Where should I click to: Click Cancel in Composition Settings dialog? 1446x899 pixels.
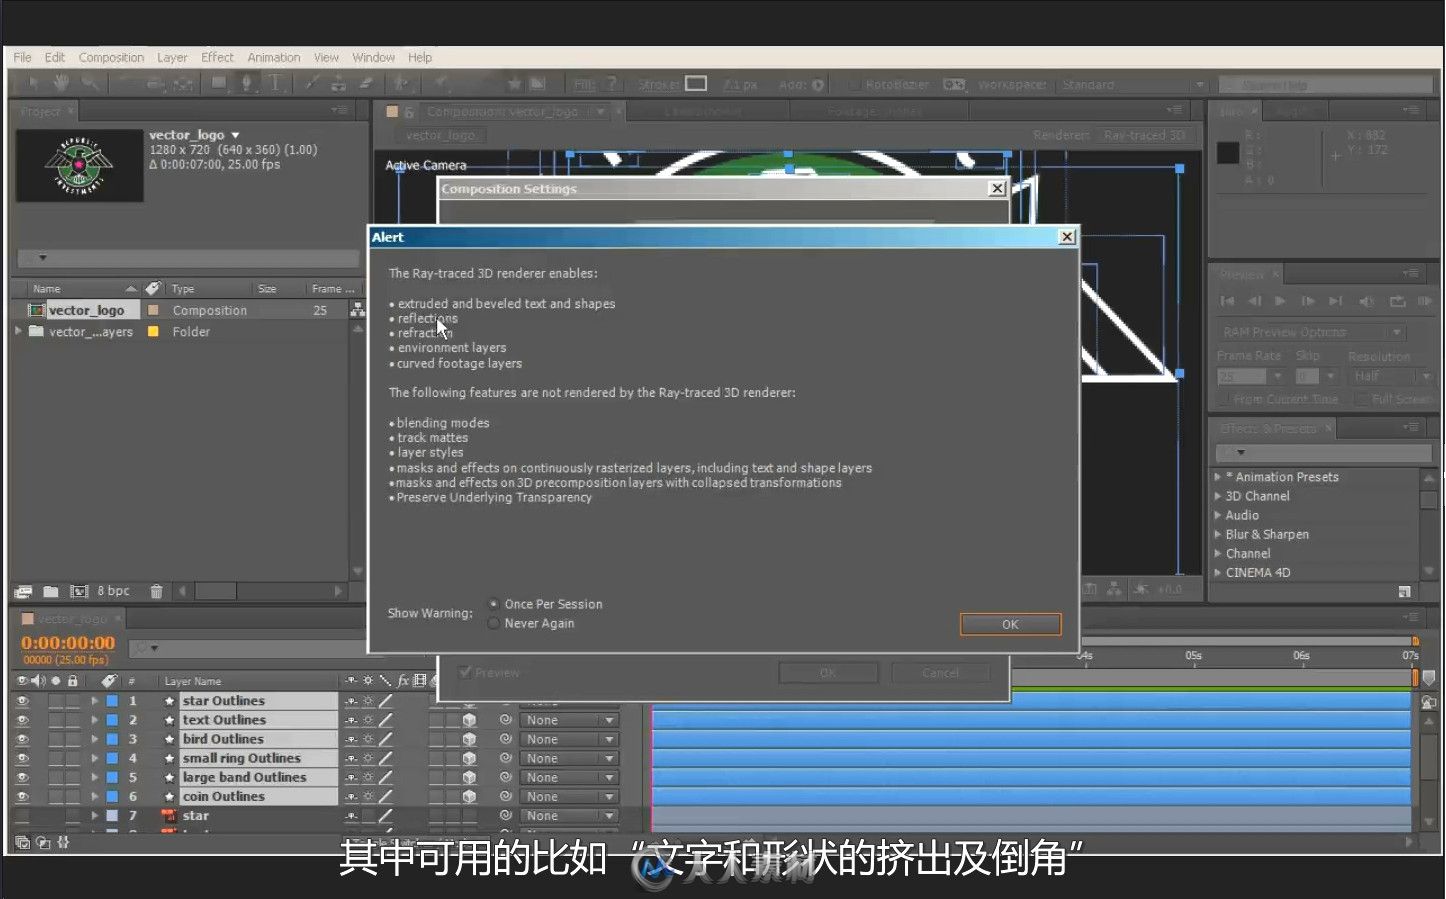(x=940, y=673)
